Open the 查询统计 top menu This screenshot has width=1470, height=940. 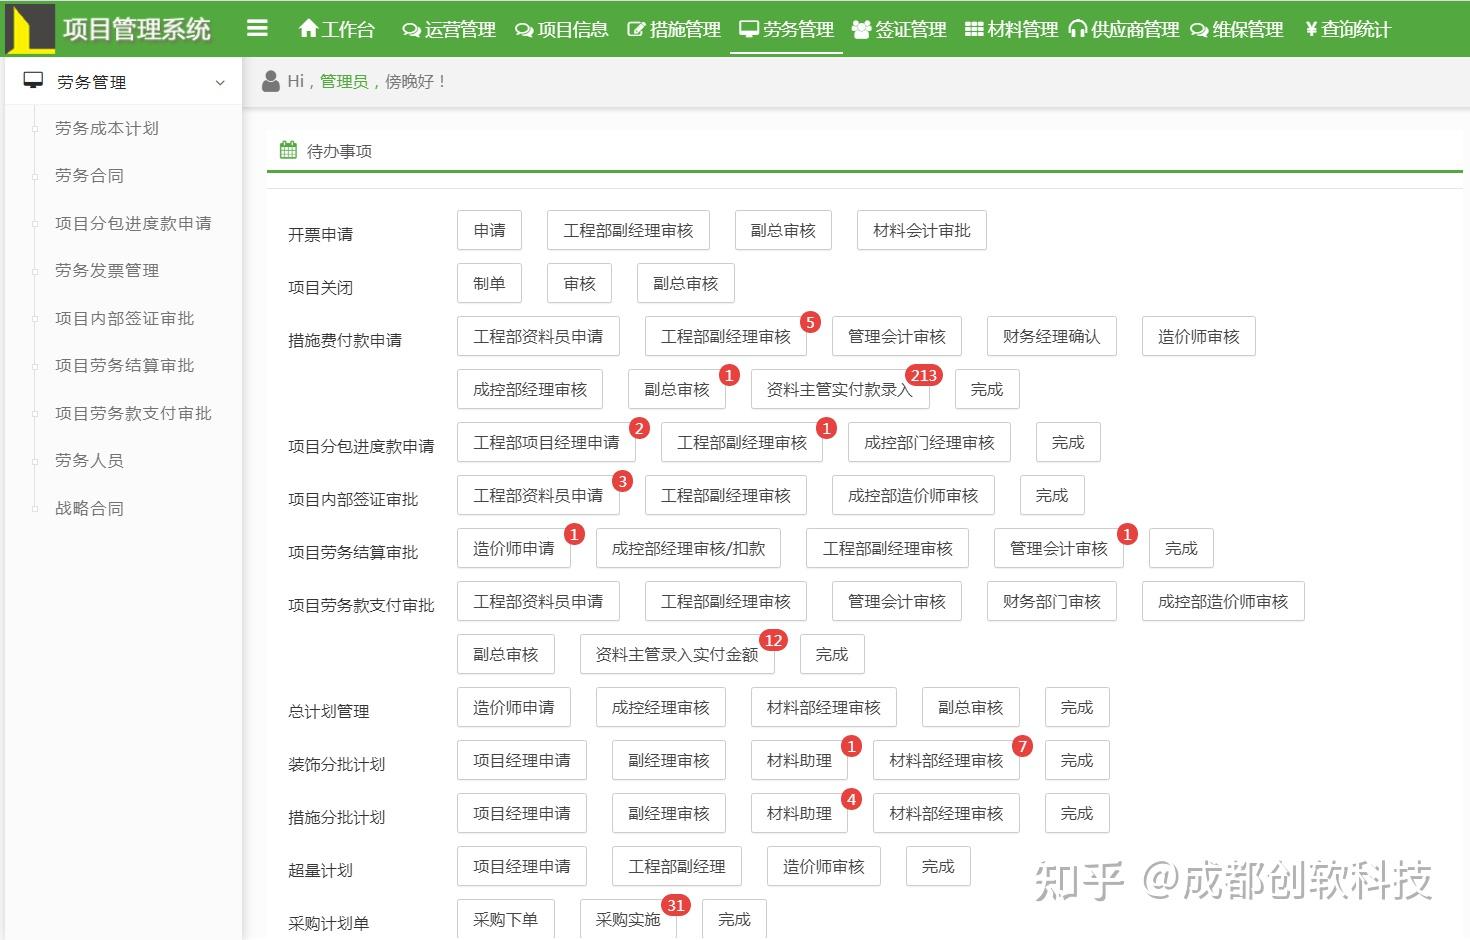[1348, 29]
